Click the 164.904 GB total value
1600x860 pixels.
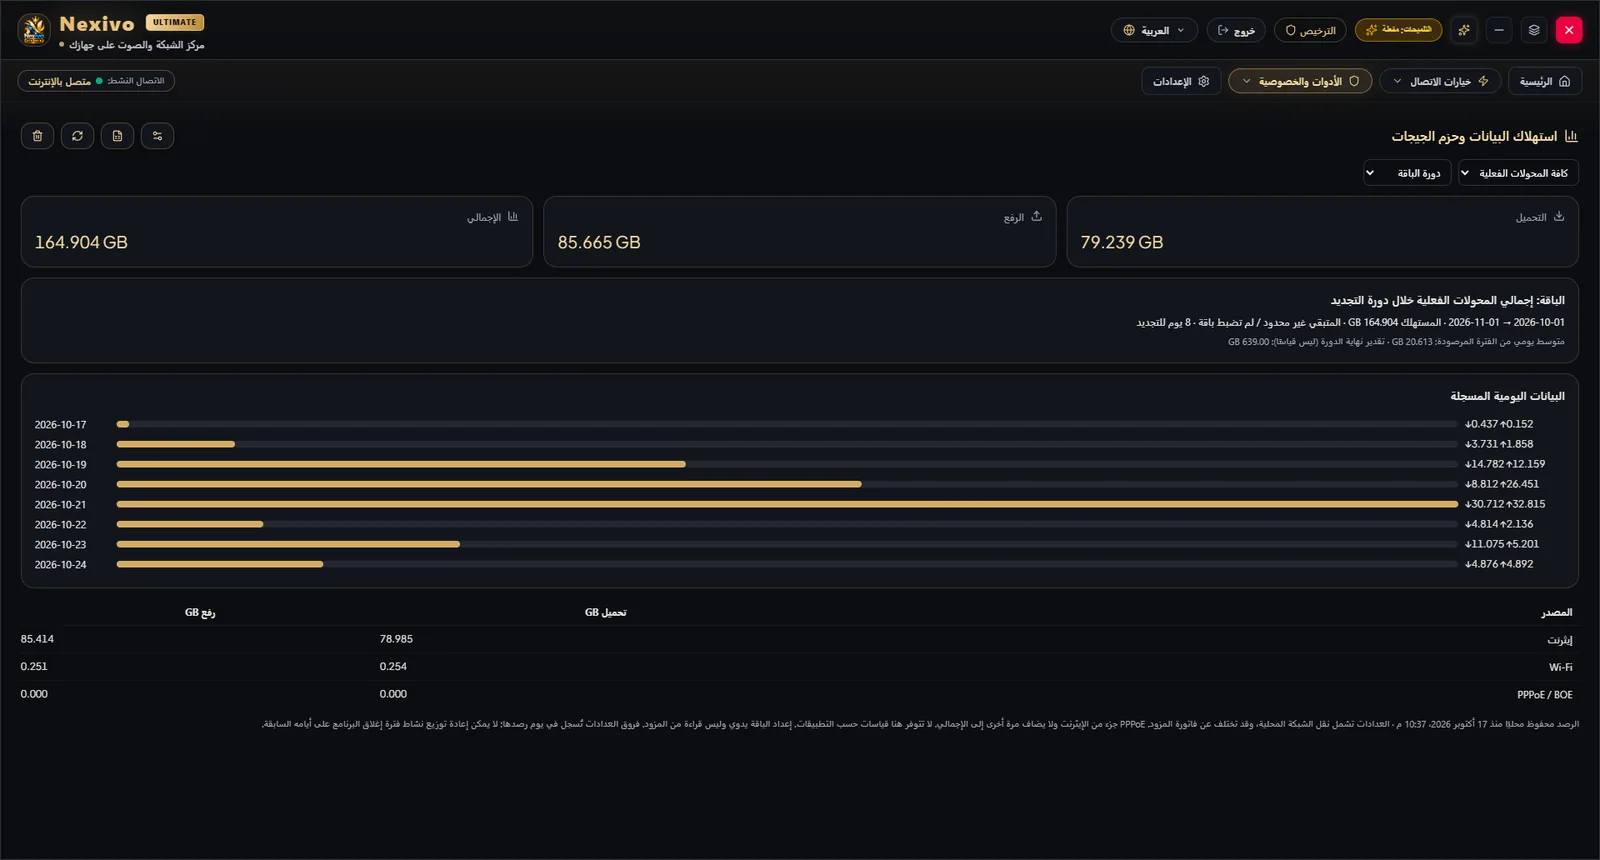point(81,242)
